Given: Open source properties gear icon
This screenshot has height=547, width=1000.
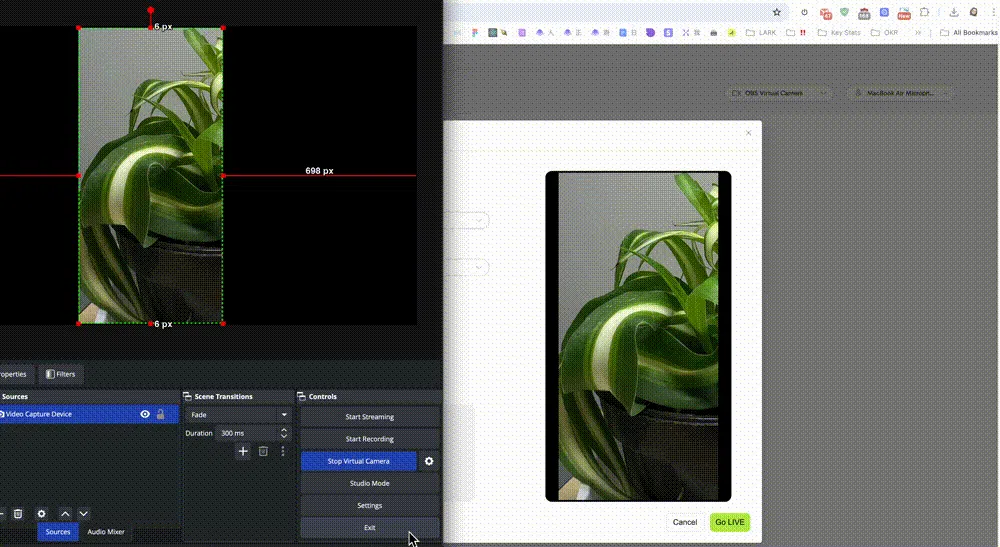Looking at the screenshot, I should coord(41,514).
